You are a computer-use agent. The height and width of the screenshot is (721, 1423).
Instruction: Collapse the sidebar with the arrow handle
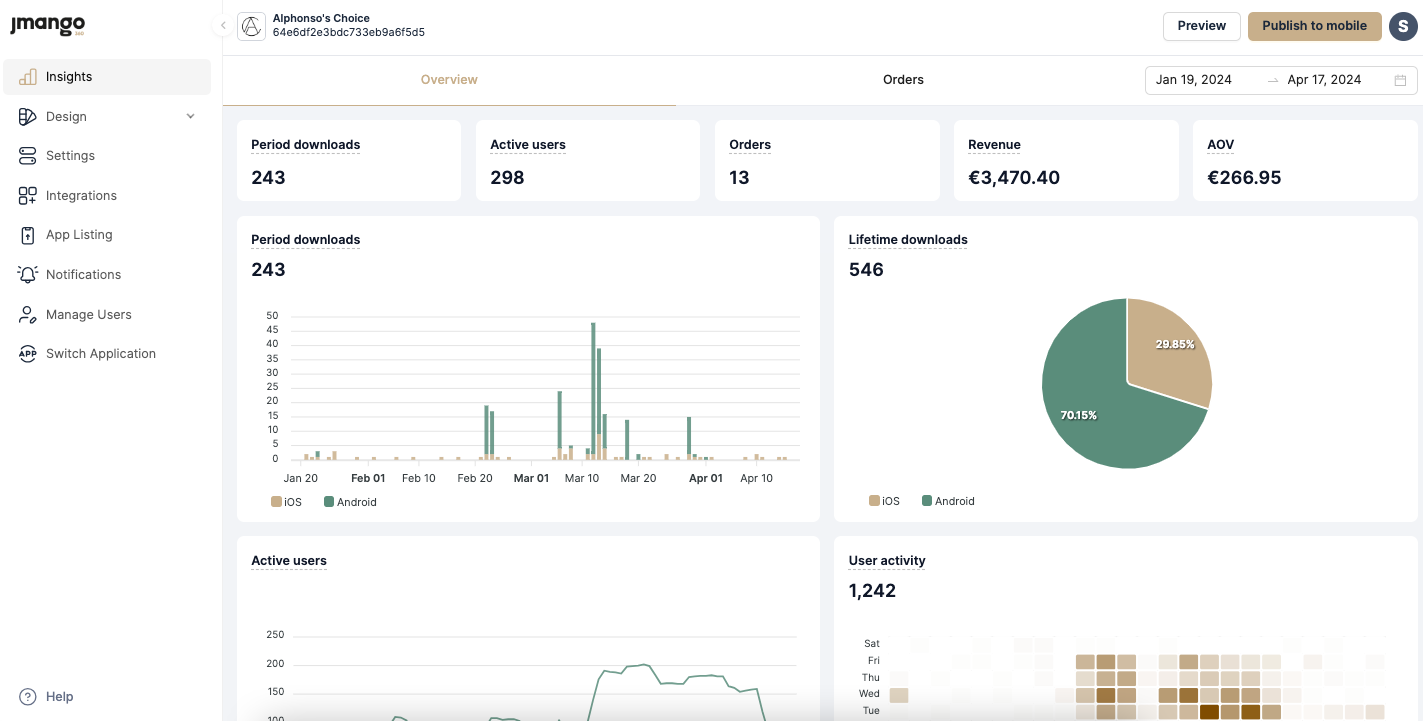(x=223, y=26)
